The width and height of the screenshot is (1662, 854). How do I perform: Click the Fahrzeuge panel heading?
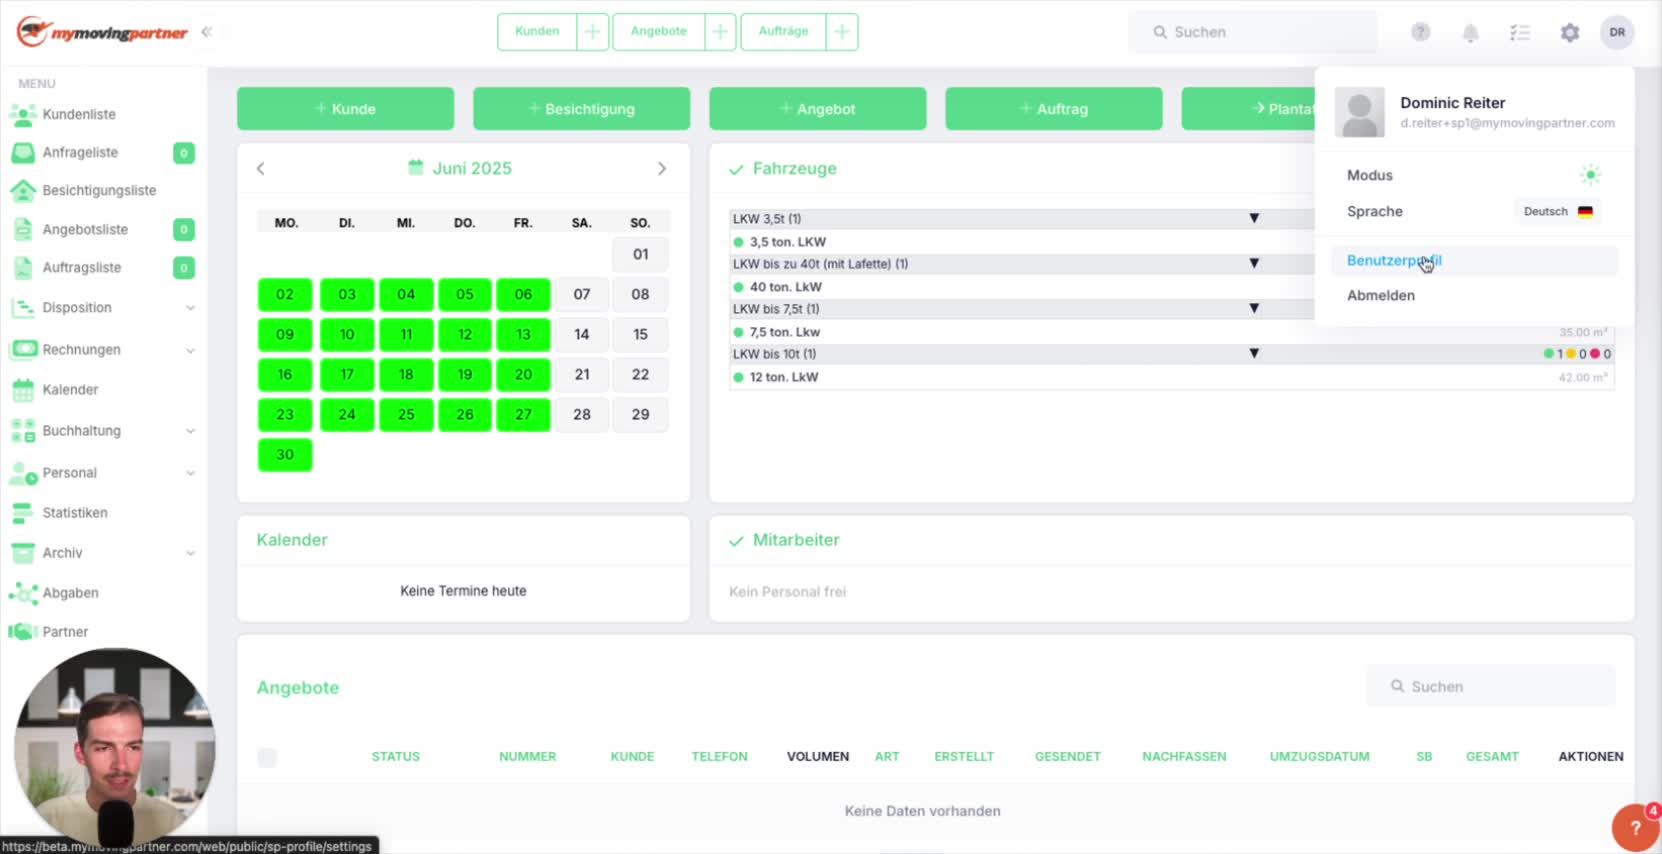coord(794,169)
